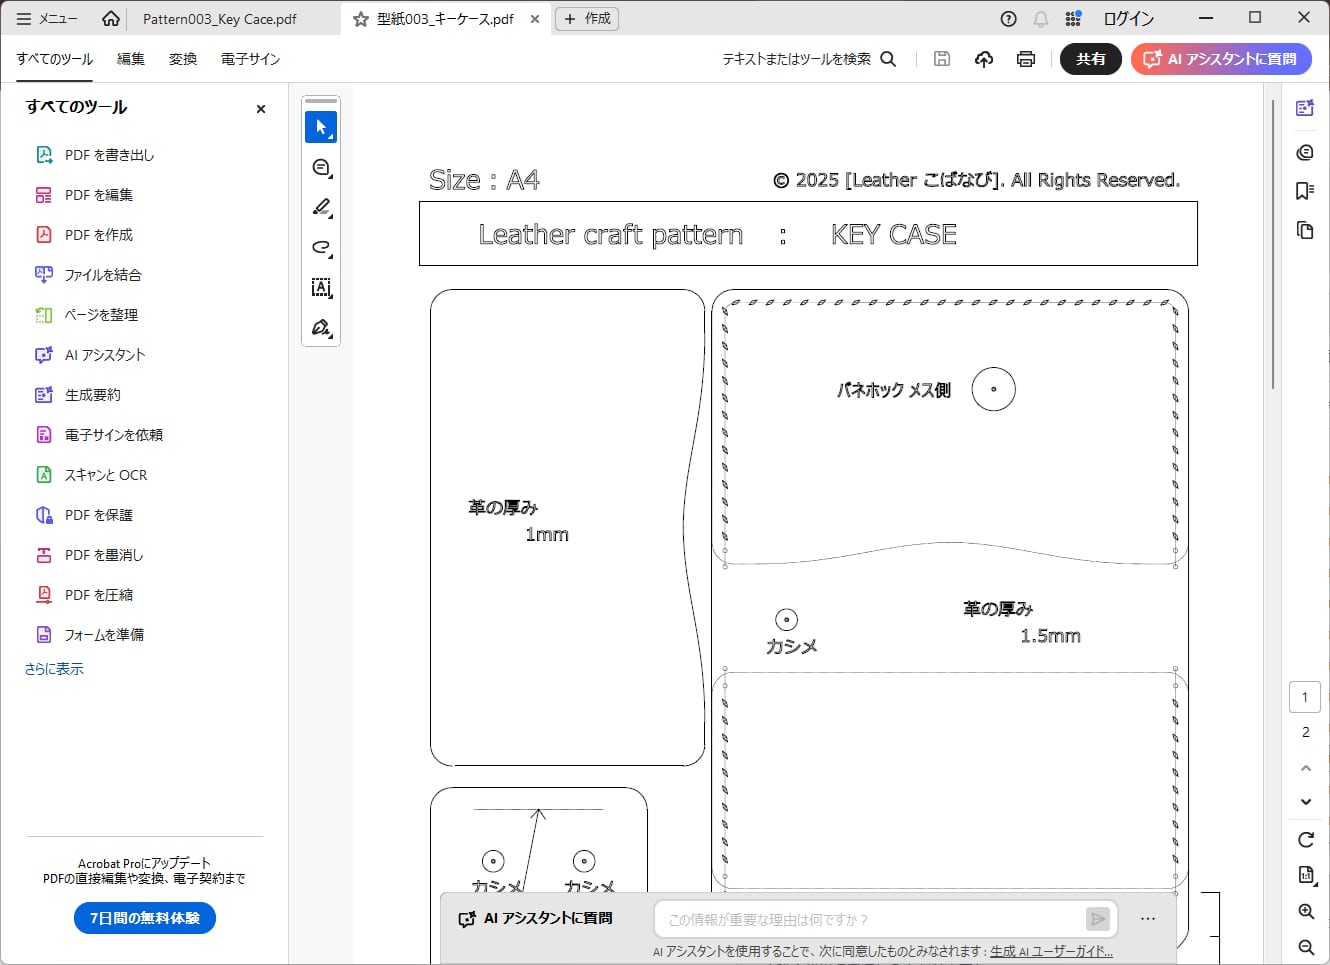Image resolution: width=1330 pixels, height=965 pixels.
Task: Go to previous page with up chevron
Action: [1306, 768]
